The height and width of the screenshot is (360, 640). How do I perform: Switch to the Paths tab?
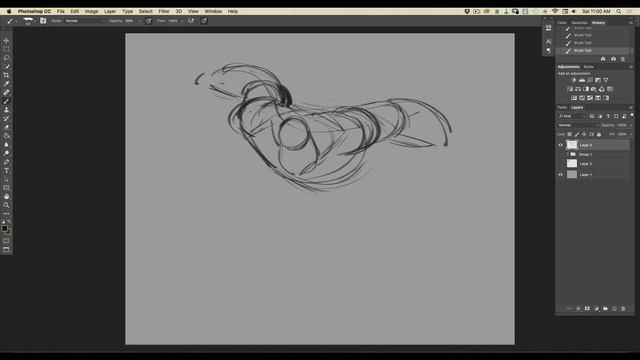point(562,108)
